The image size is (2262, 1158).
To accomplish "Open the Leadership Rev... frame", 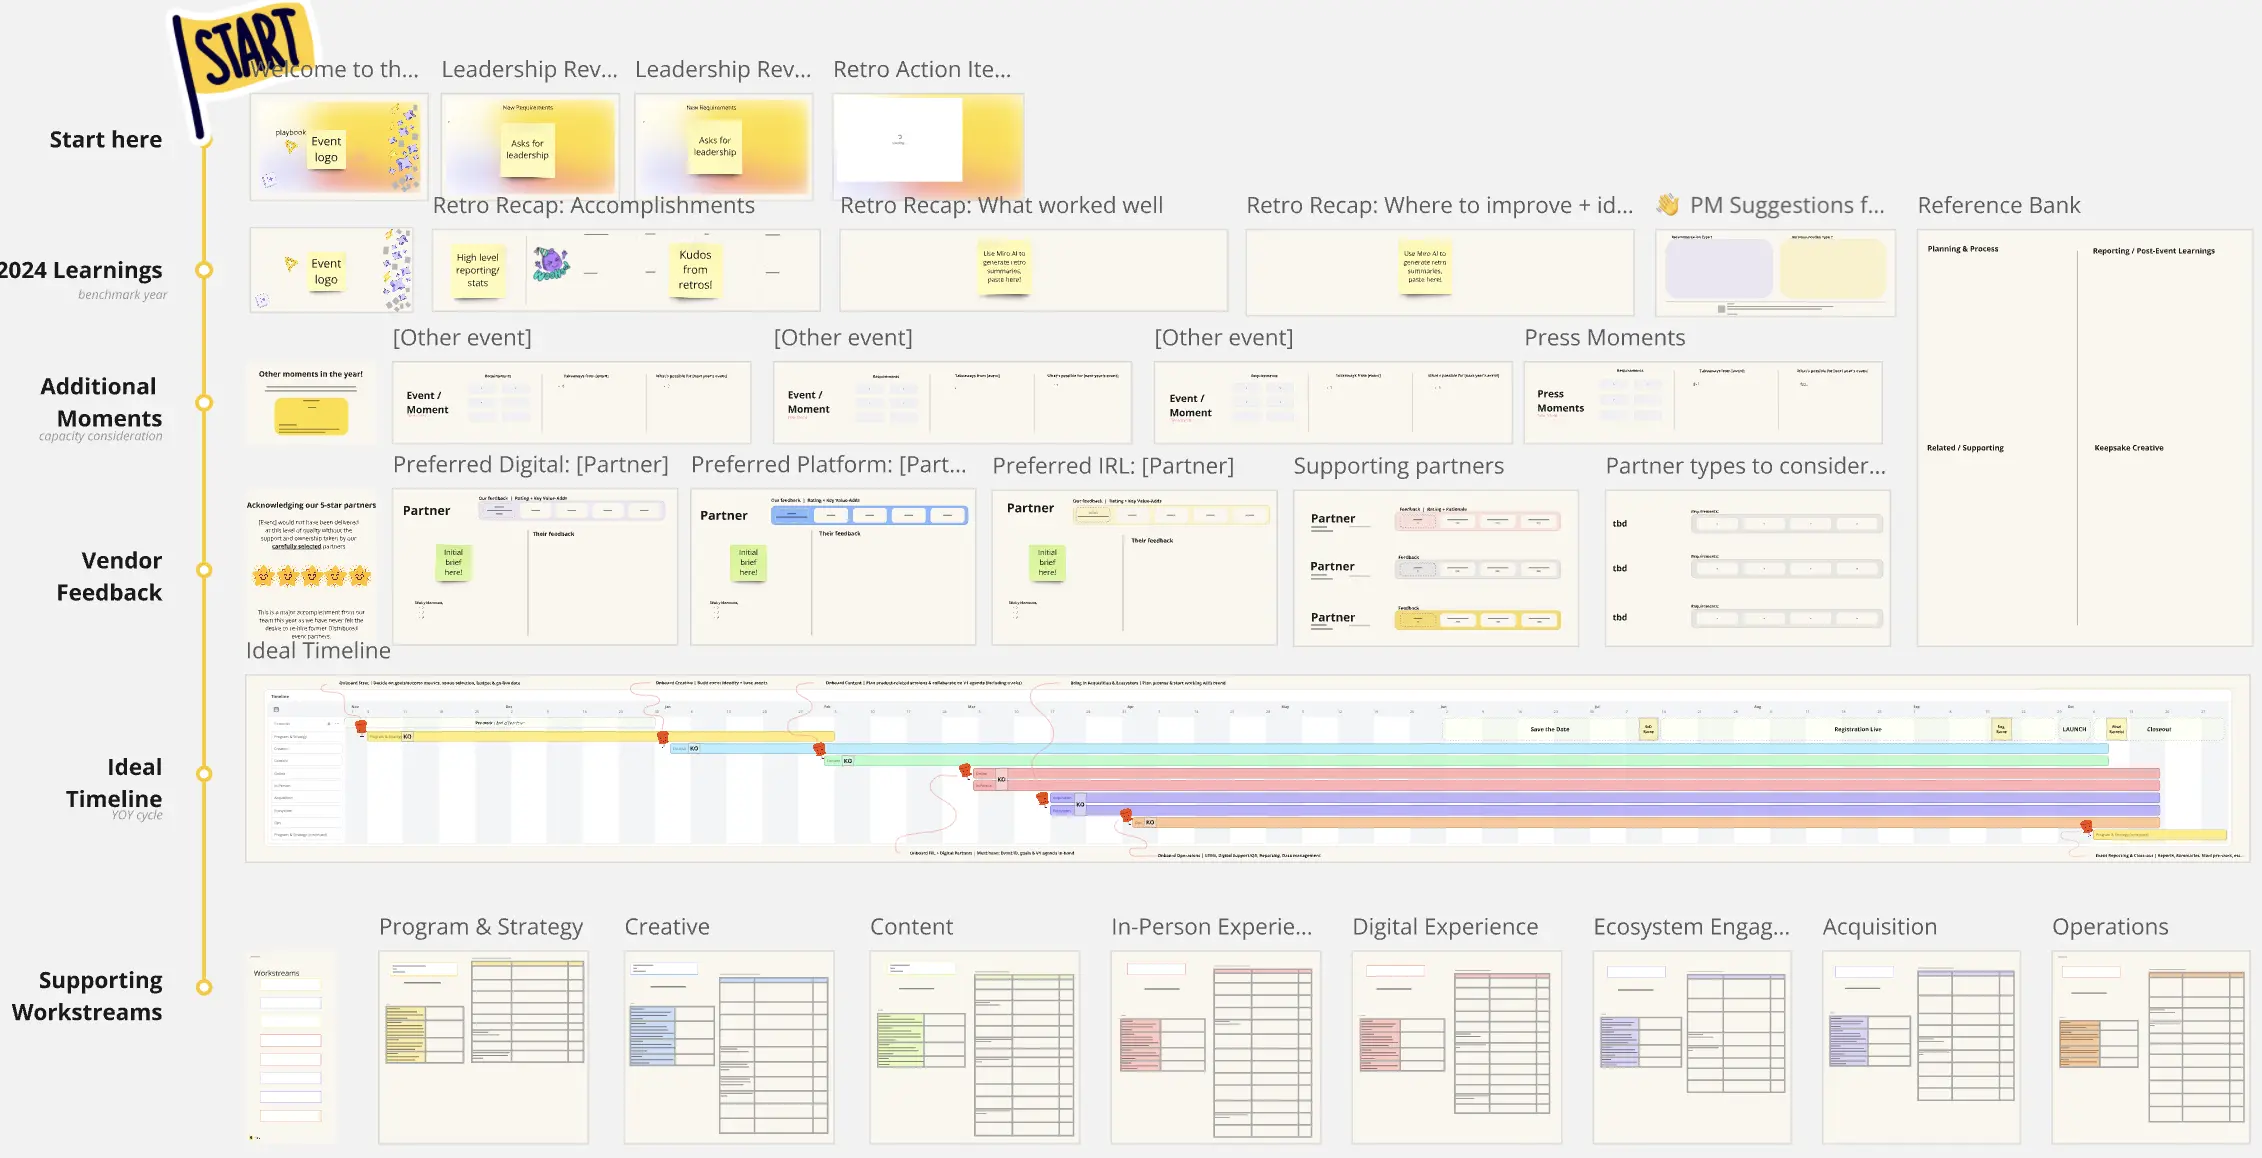I will tap(526, 68).
